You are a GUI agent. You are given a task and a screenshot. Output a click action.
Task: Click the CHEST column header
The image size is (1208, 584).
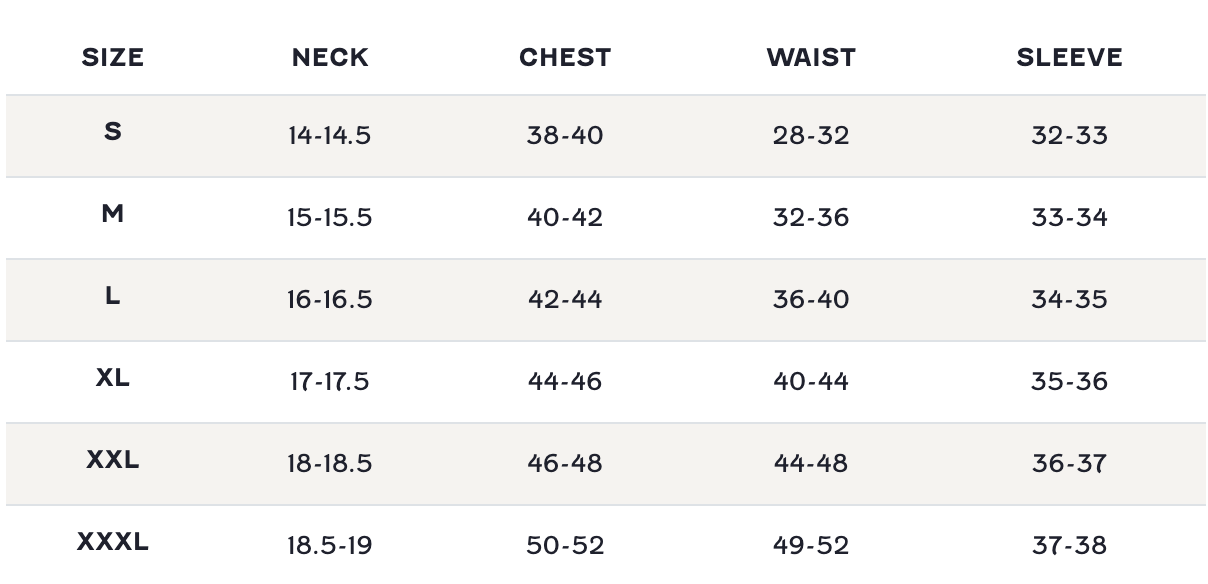pyautogui.click(x=565, y=58)
